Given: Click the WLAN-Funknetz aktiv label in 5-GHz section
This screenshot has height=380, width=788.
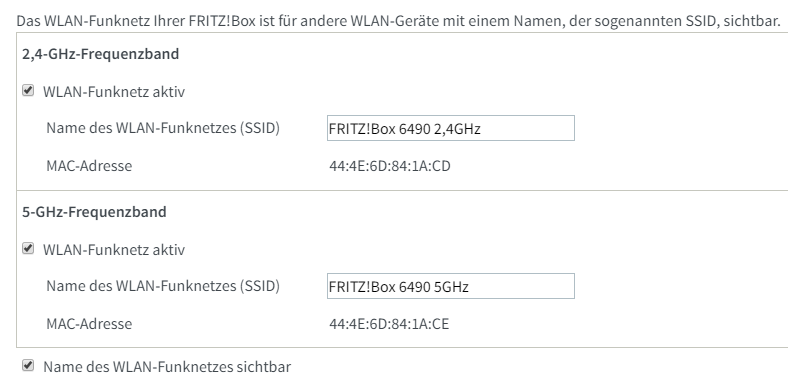Looking at the screenshot, I should (114, 250).
